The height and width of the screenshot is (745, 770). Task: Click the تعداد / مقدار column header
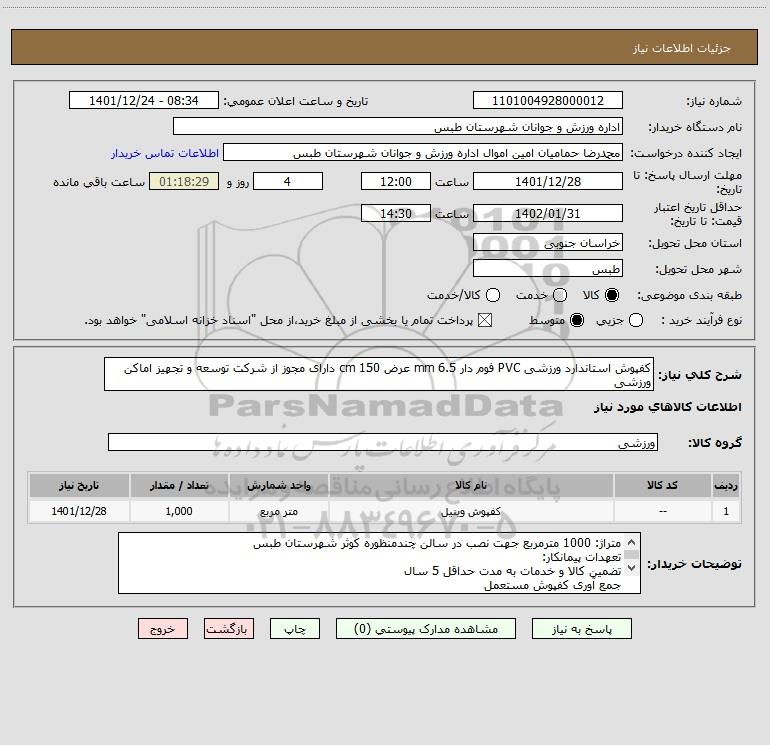pos(179,485)
